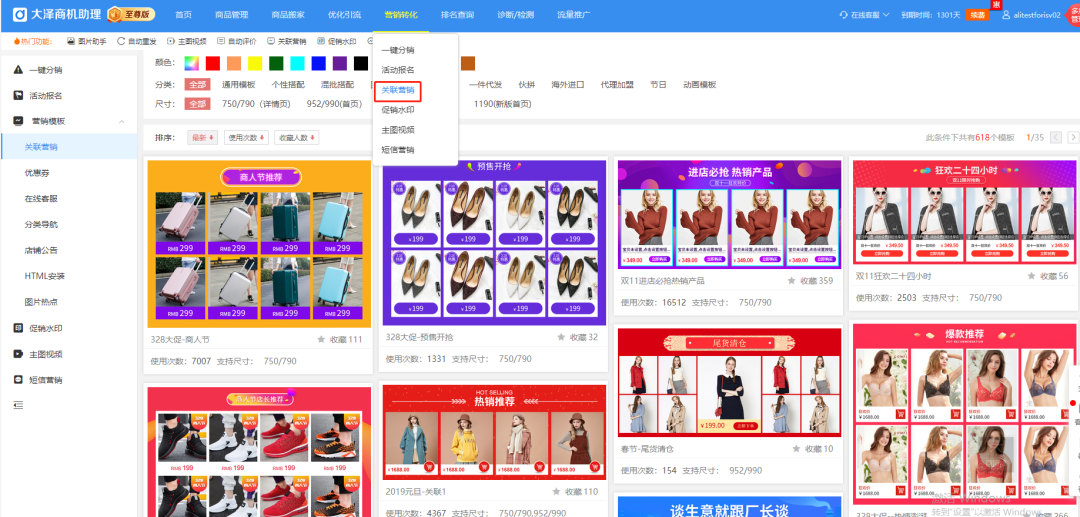Viewport: 1080px width, 517px height.
Task: Open the 流量推广 top navigation tab
Action: (x=573, y=14)
